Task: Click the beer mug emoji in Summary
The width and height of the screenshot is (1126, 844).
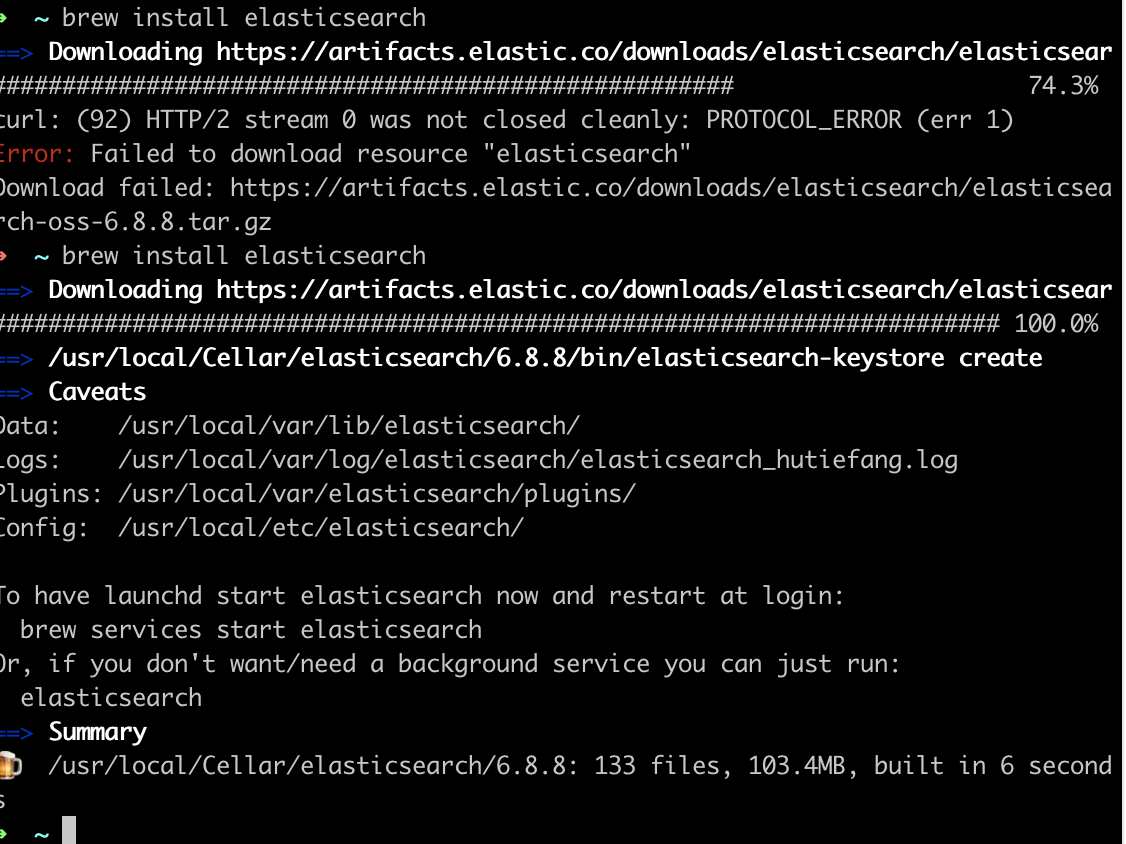Action: [x=9, y=766]
